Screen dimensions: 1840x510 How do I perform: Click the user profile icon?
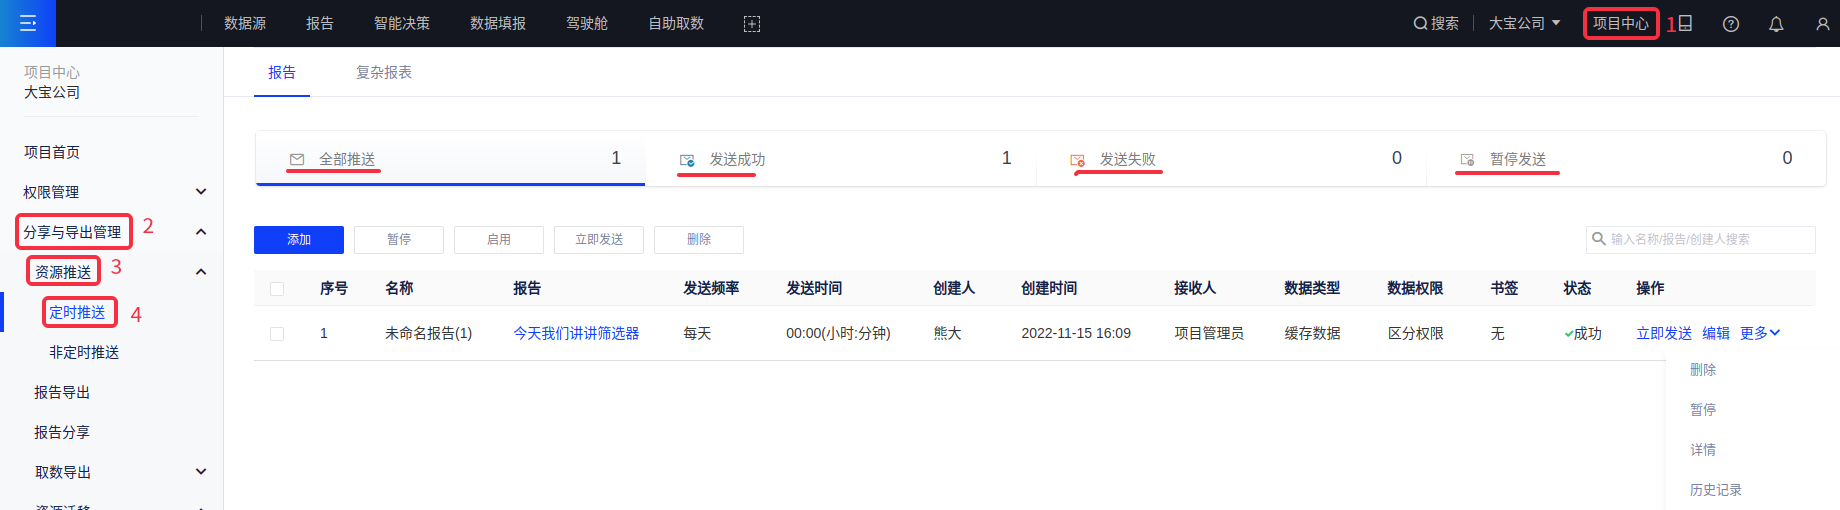[1822, 24]
